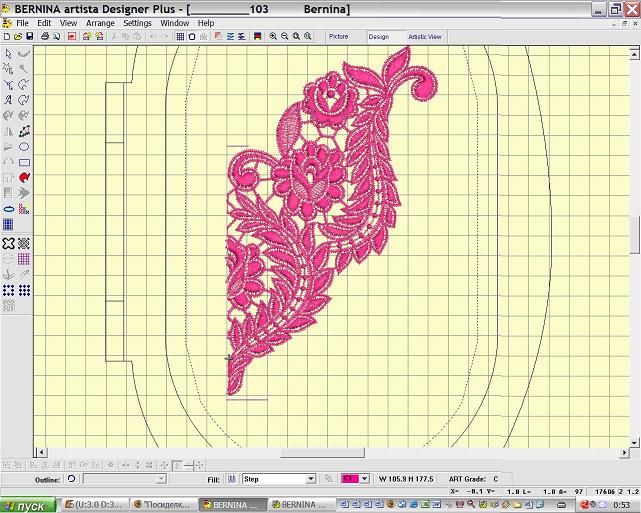Image resolution: width=641 pixels, height=513 pixels.
Task: Toggle the grid display button
Action: point(179,36)
